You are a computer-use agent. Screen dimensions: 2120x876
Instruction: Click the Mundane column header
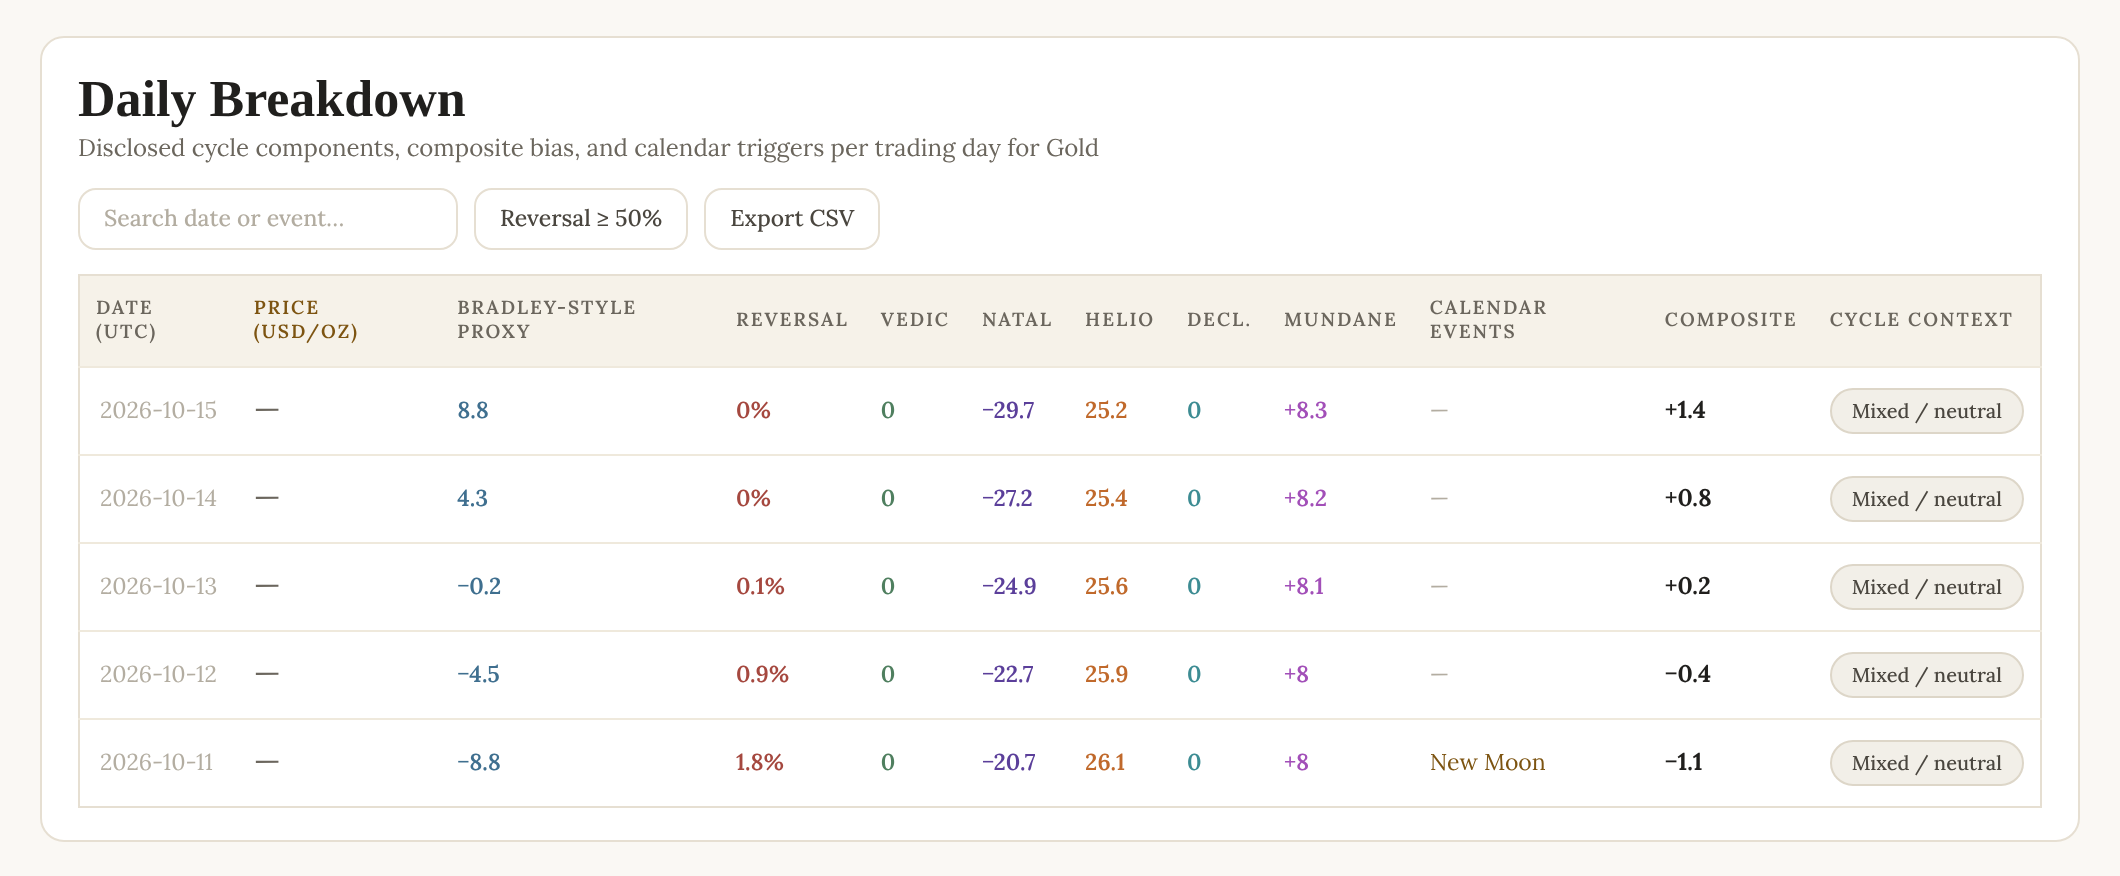pos(1340,320)
